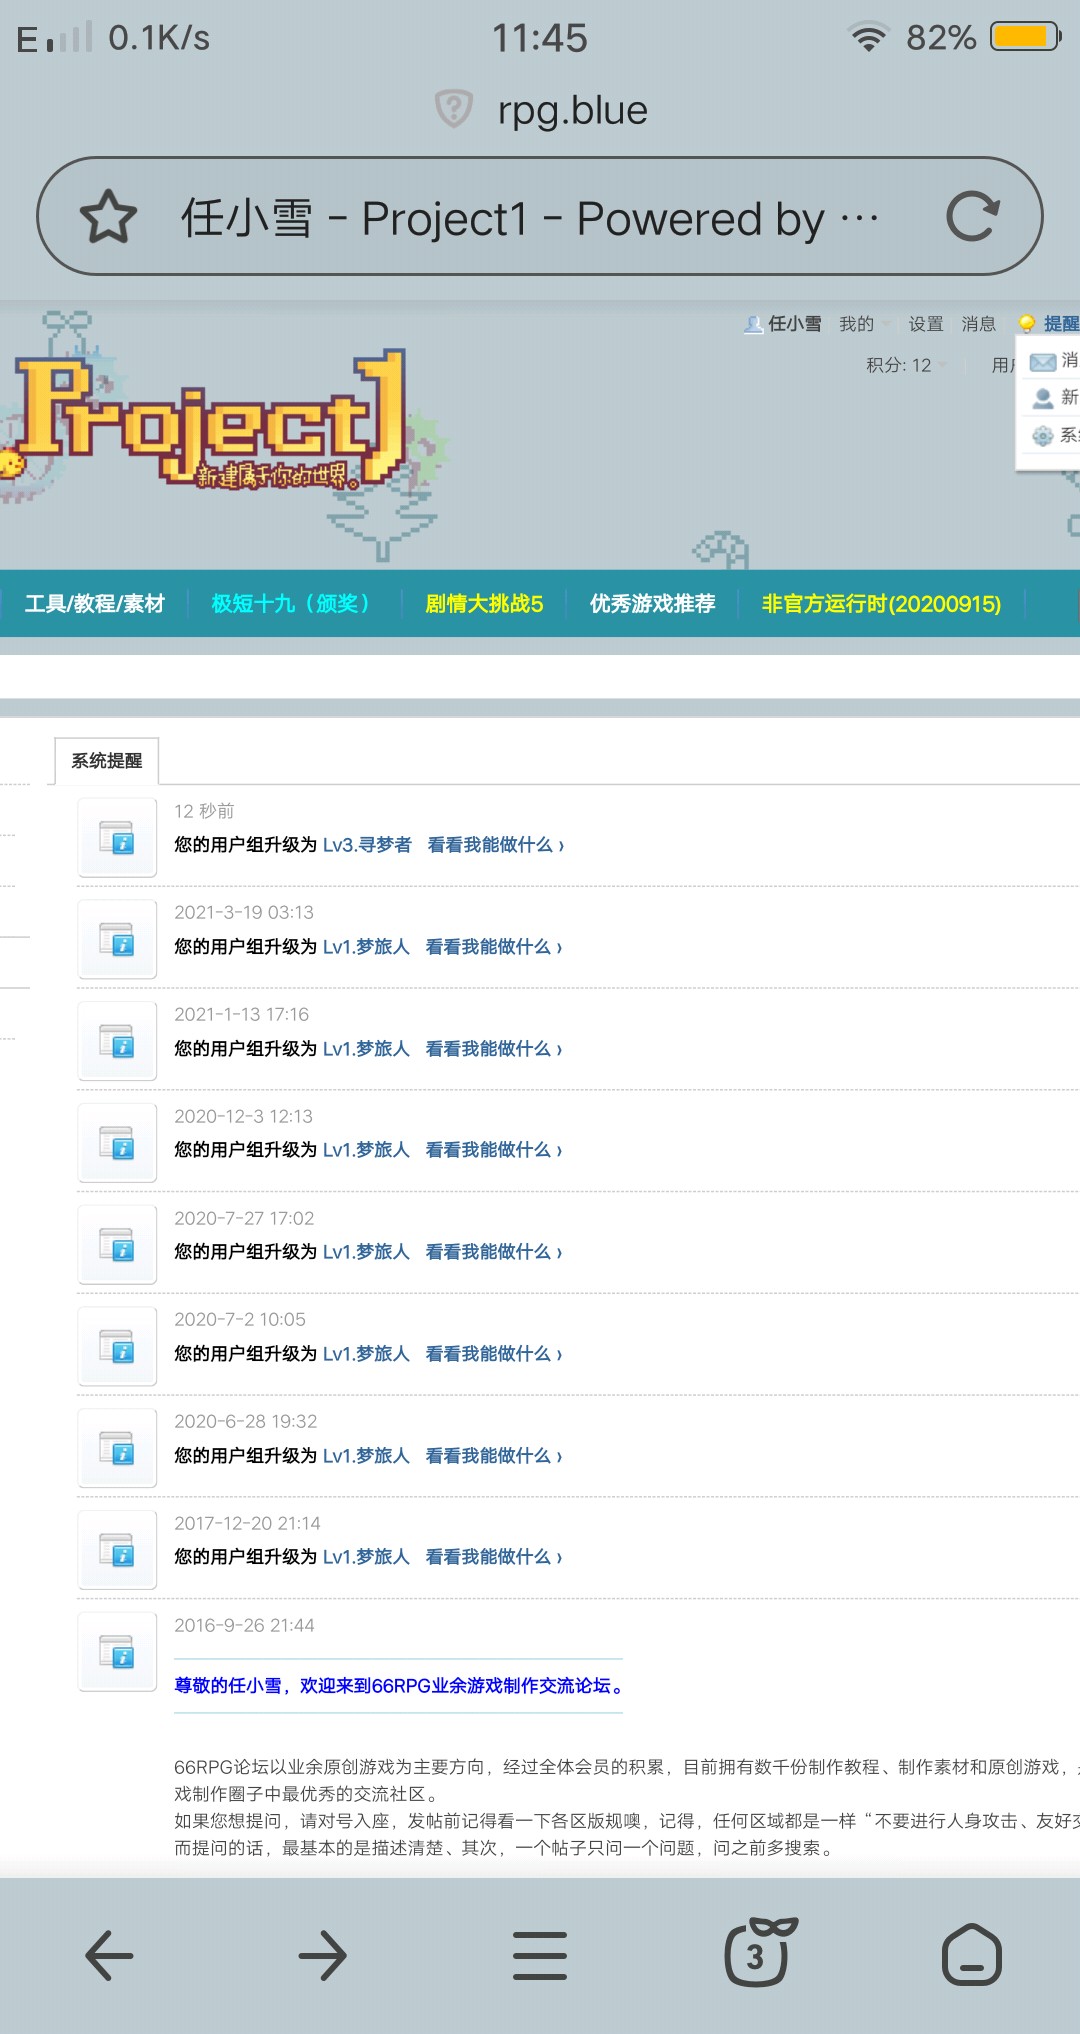Open the browser hamburger menu

point(540,1955)
